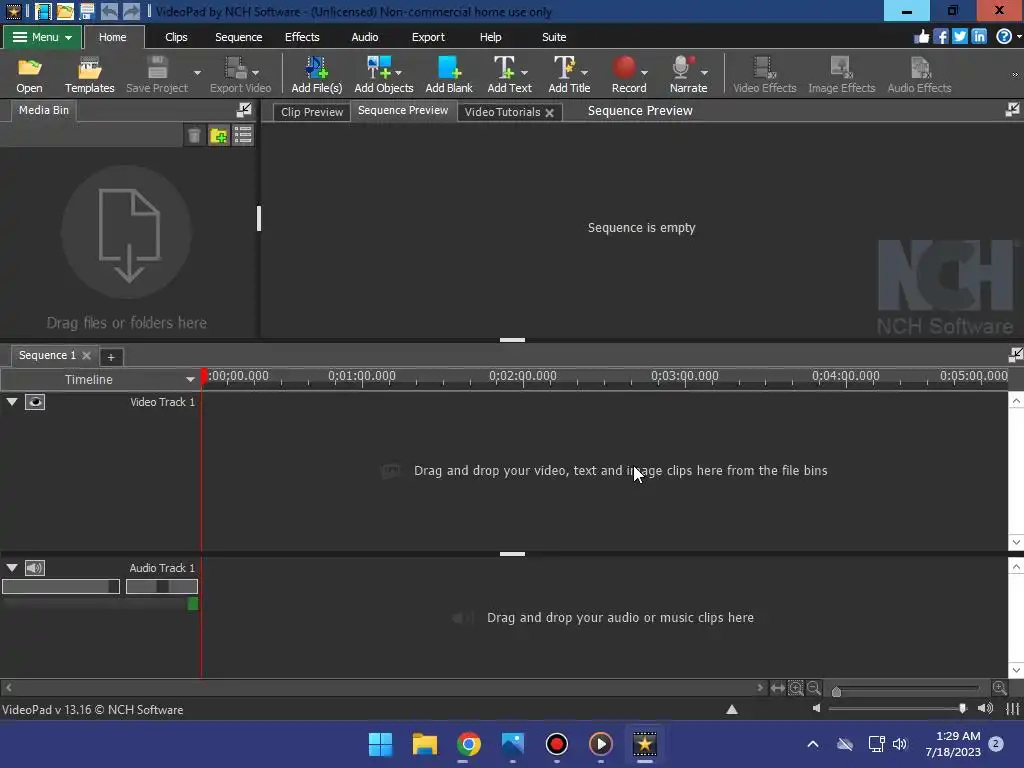Viewport: 1024px width, 768px height.
Task: Select the Video Tutorials tab
Action: coord(502,112)
